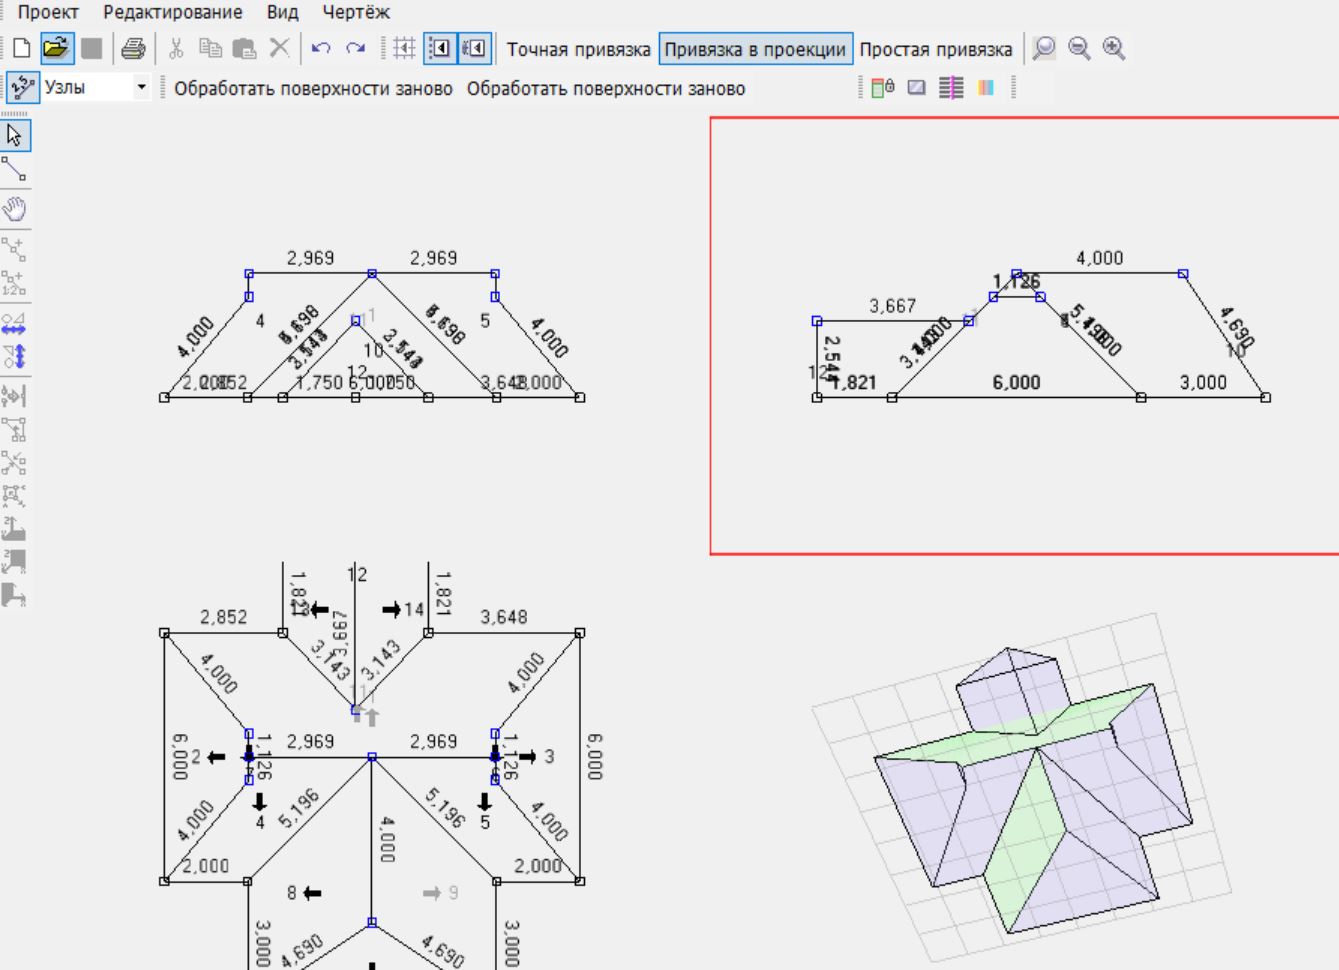
Task: Click the second Обработать поверхности заново button
Action: (606, 88)
